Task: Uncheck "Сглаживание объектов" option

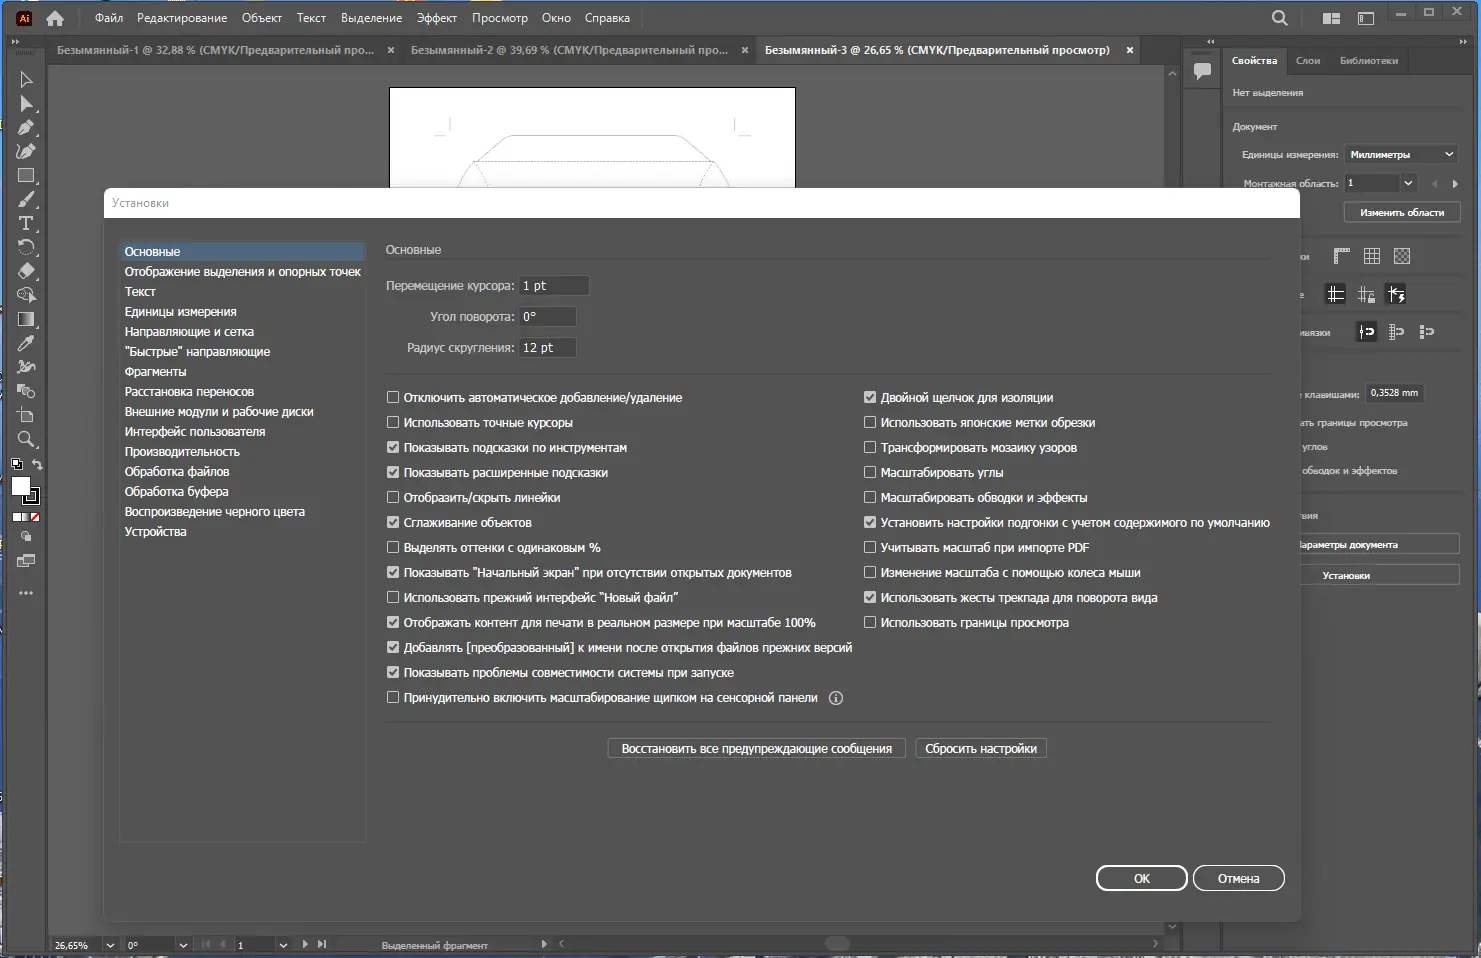Action: 393,523
